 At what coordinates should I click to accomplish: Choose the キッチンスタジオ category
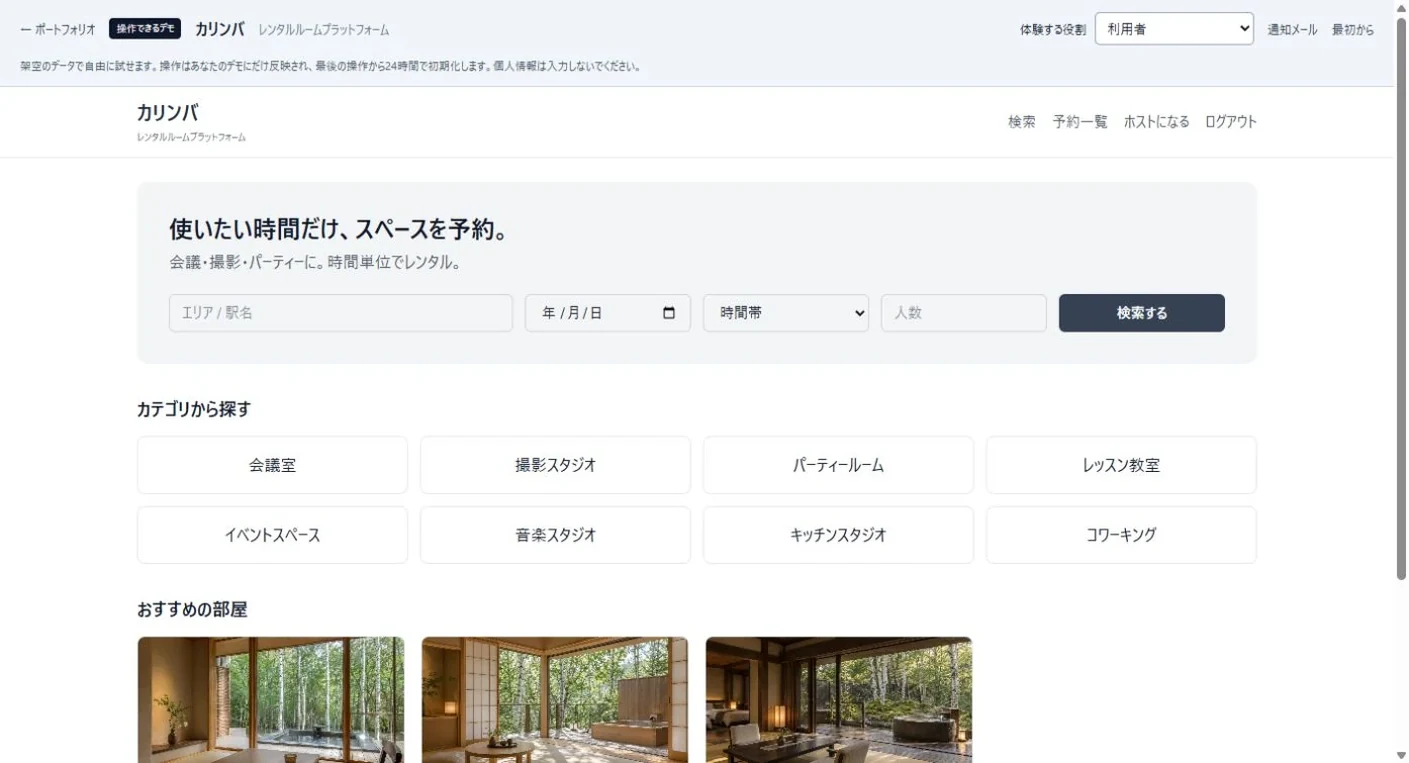(838, 535)
